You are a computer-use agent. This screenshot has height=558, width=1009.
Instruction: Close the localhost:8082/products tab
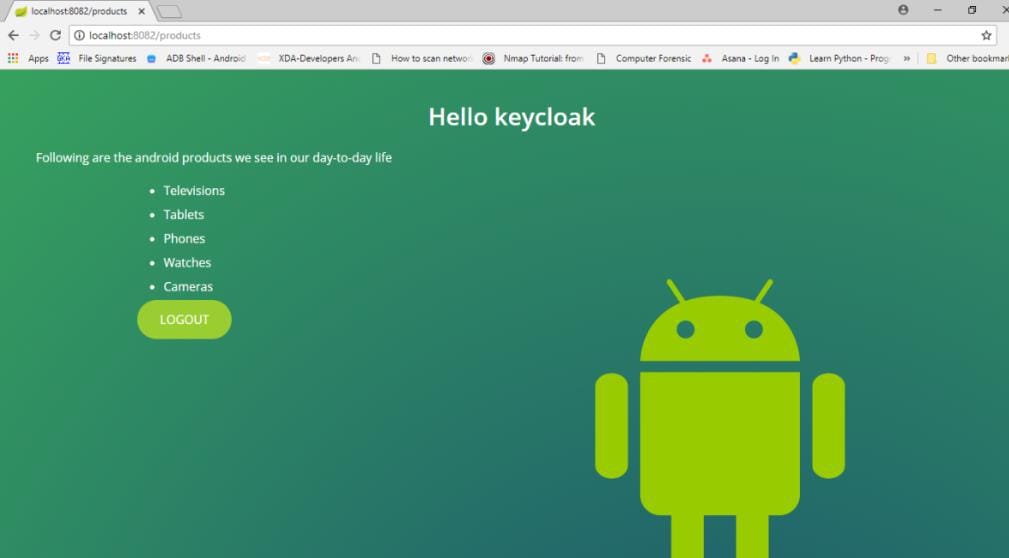(x=142, y=11)
